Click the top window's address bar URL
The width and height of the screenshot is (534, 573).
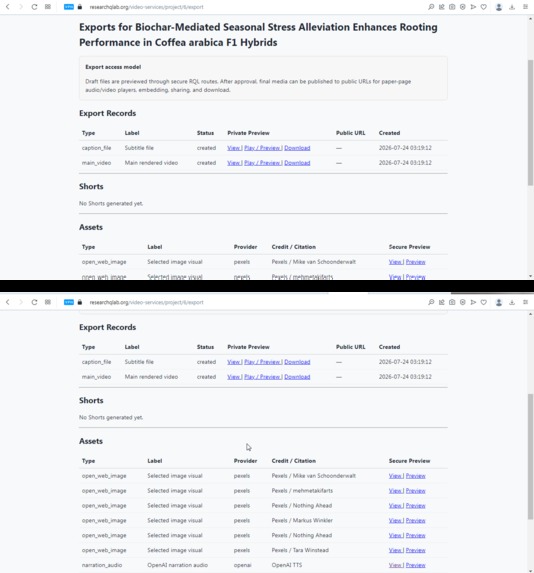tap(146, 7)
